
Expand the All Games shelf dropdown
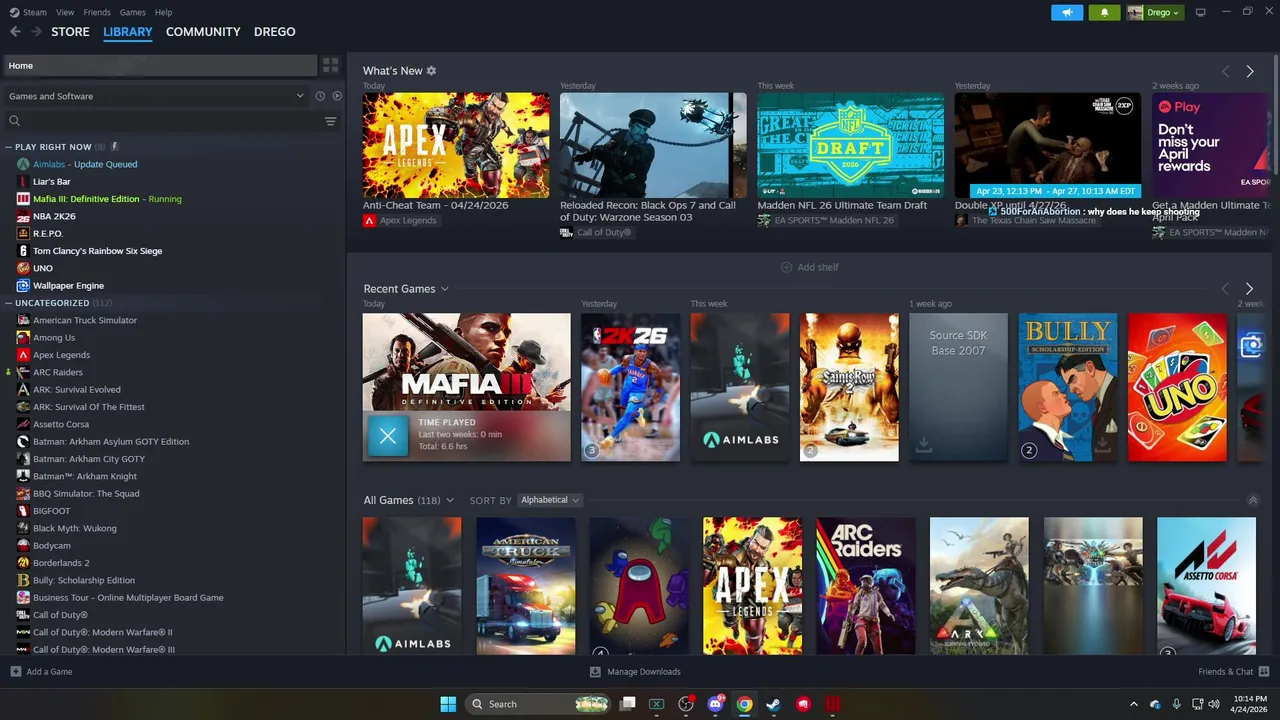click(x=450, y=500)
